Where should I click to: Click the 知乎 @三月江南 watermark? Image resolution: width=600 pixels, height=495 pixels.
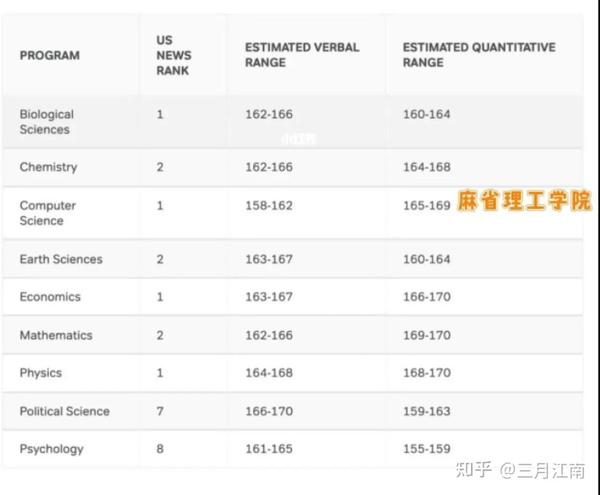(x=520, y=470)
